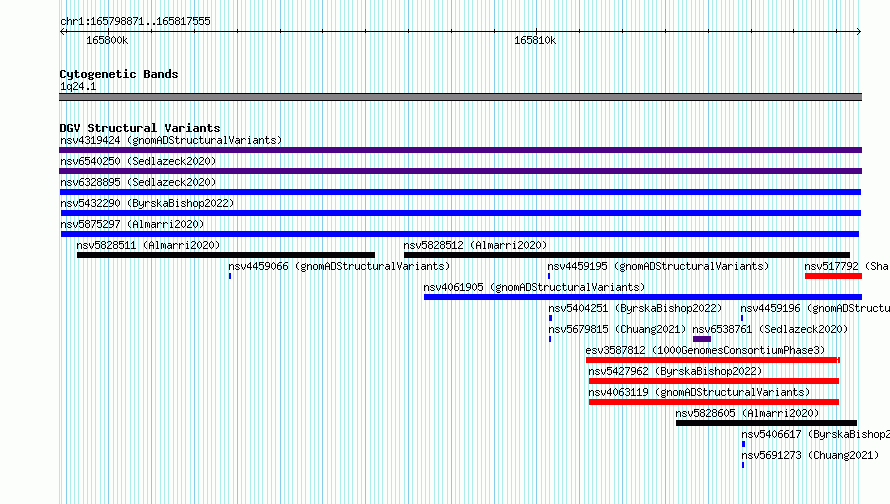Select the nsv6540250 (Sedlazeck2020) variant label
The image size is (890, 504).
click(138, 161)
